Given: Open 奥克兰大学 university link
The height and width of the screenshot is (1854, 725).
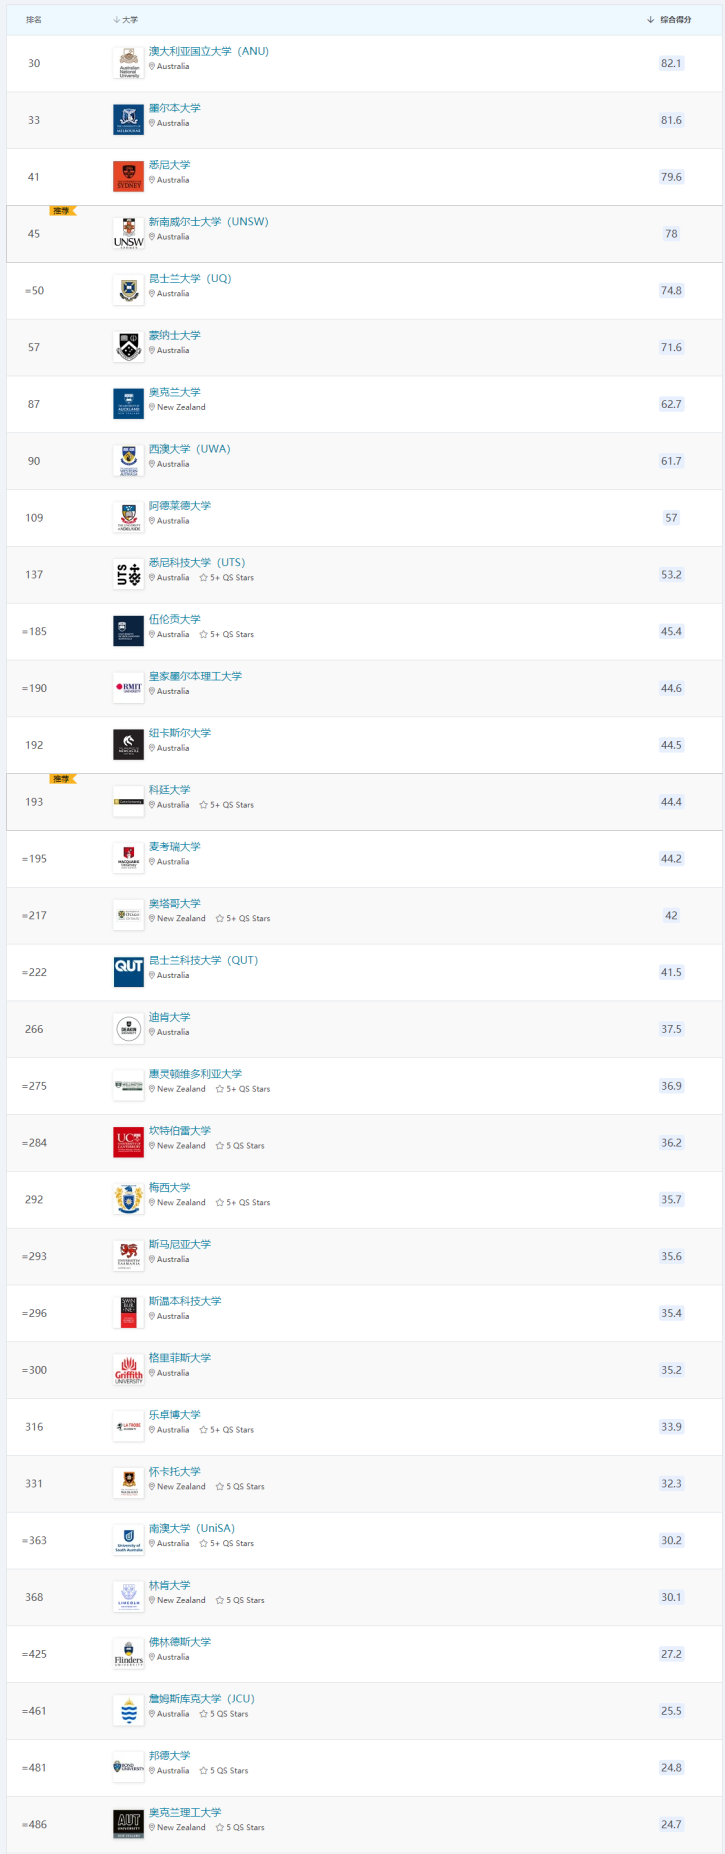Looking at the screenshot, I should point(174,392).
